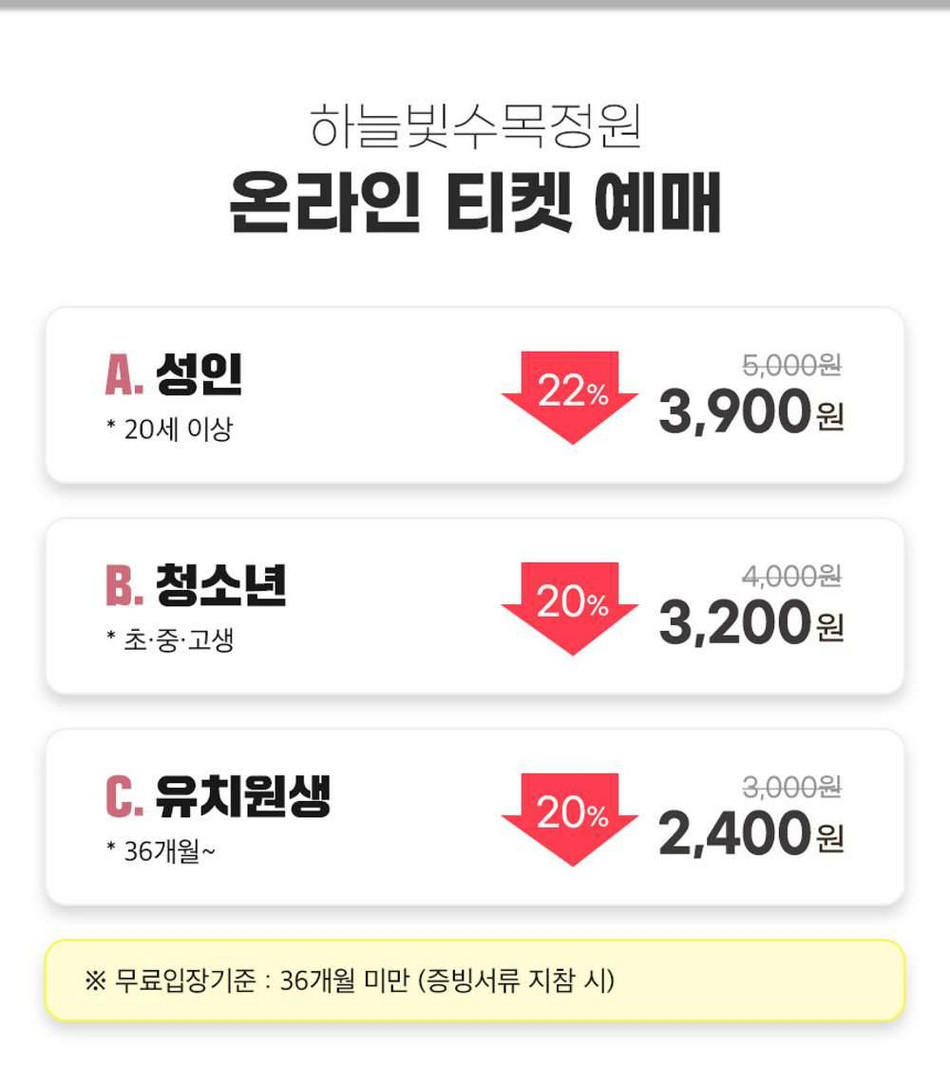Image resolution: width=950 pixels, height=1066 pixels.
Task: Click the 3,900원 adult price
Action: point(751,411)
